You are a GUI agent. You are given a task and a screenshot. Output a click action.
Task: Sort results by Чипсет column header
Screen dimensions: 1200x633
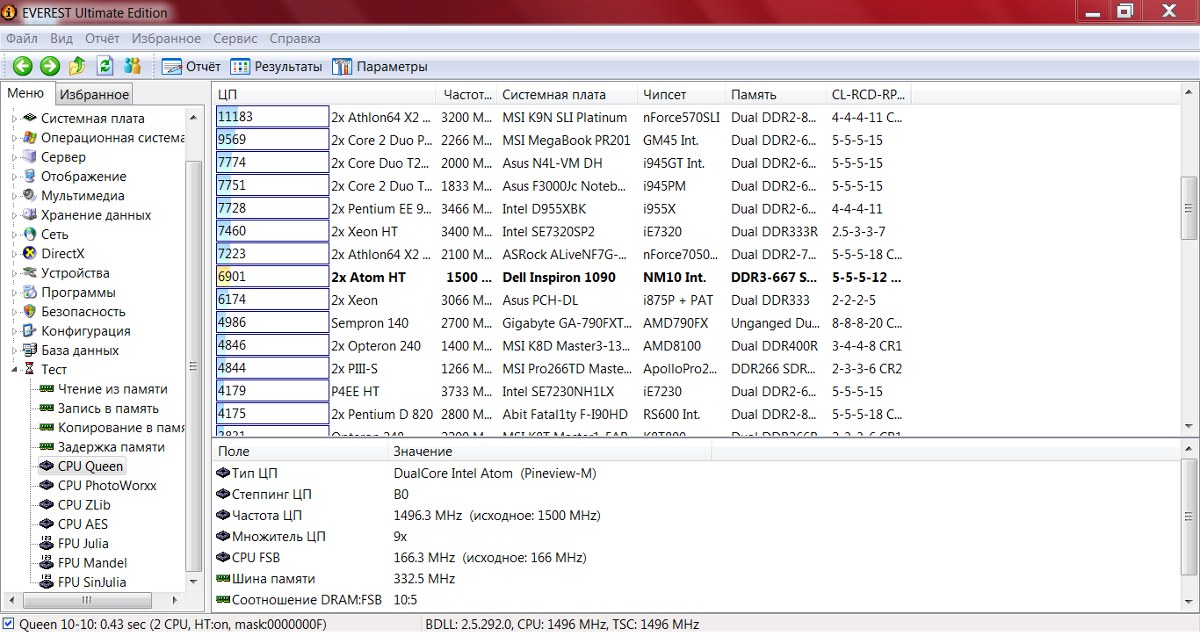point(665,94)
